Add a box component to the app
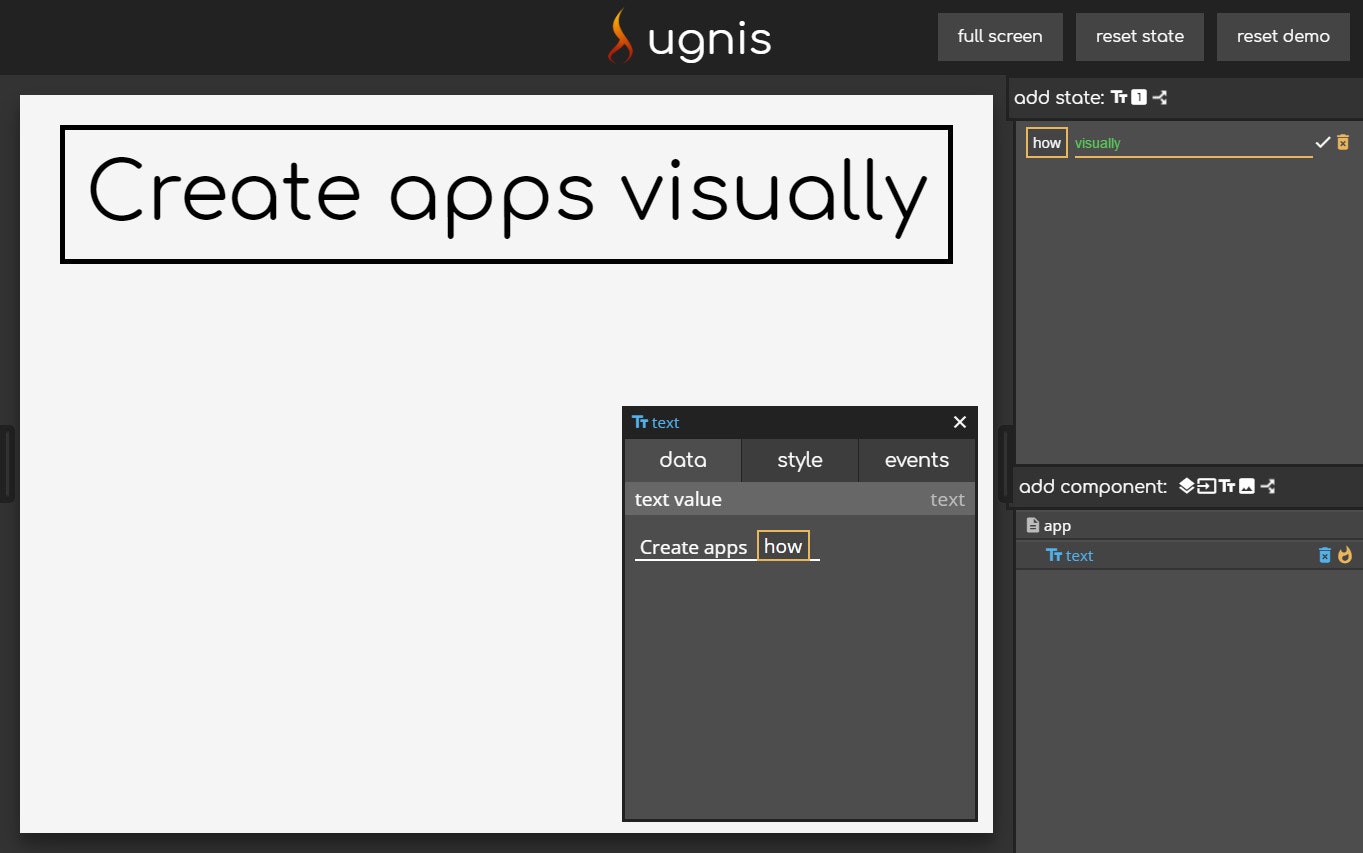This screenshot has width=1363, height=853. [1186, 486]
